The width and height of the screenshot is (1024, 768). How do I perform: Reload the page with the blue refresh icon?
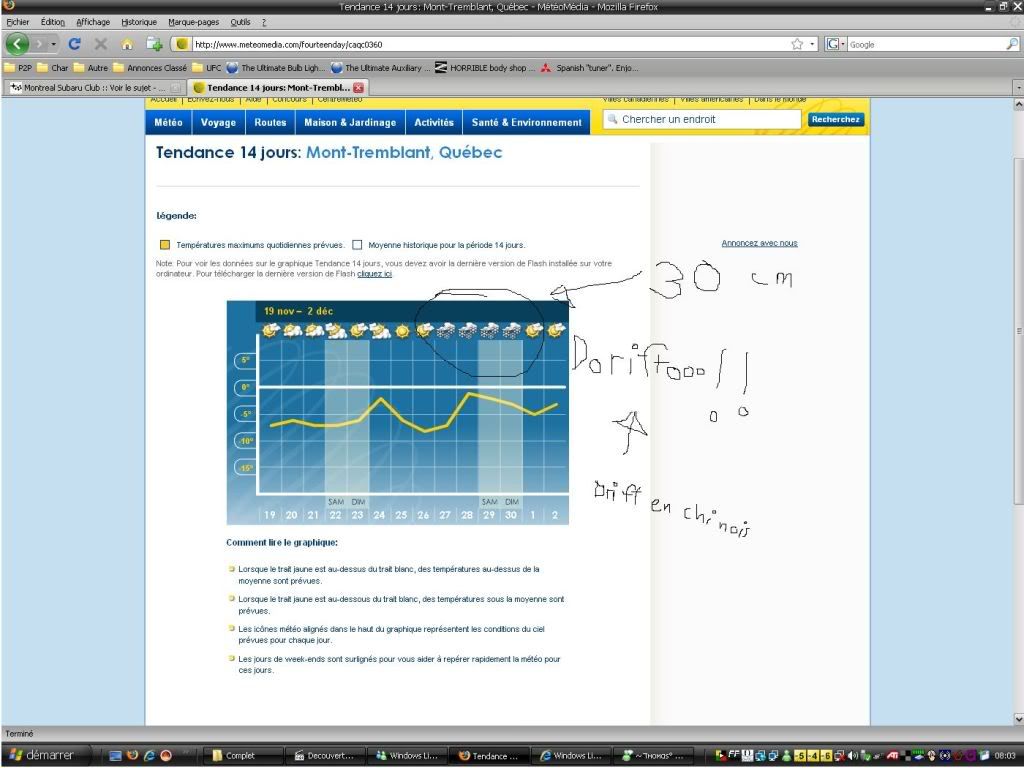click(74, 44)
